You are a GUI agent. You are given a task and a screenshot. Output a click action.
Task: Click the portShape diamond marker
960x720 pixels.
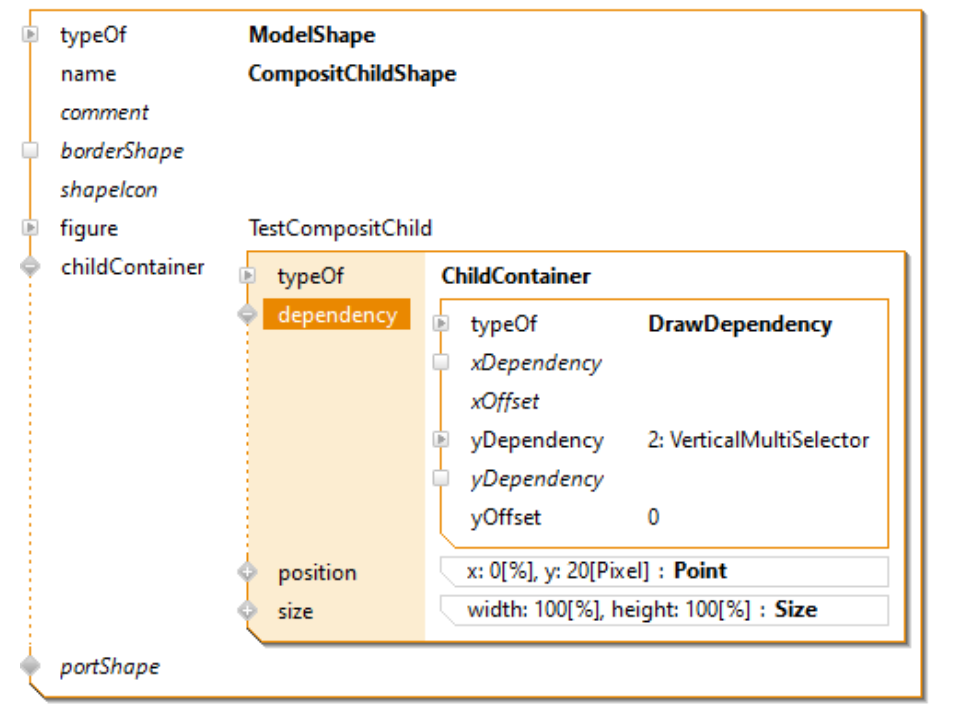point(31,664)
